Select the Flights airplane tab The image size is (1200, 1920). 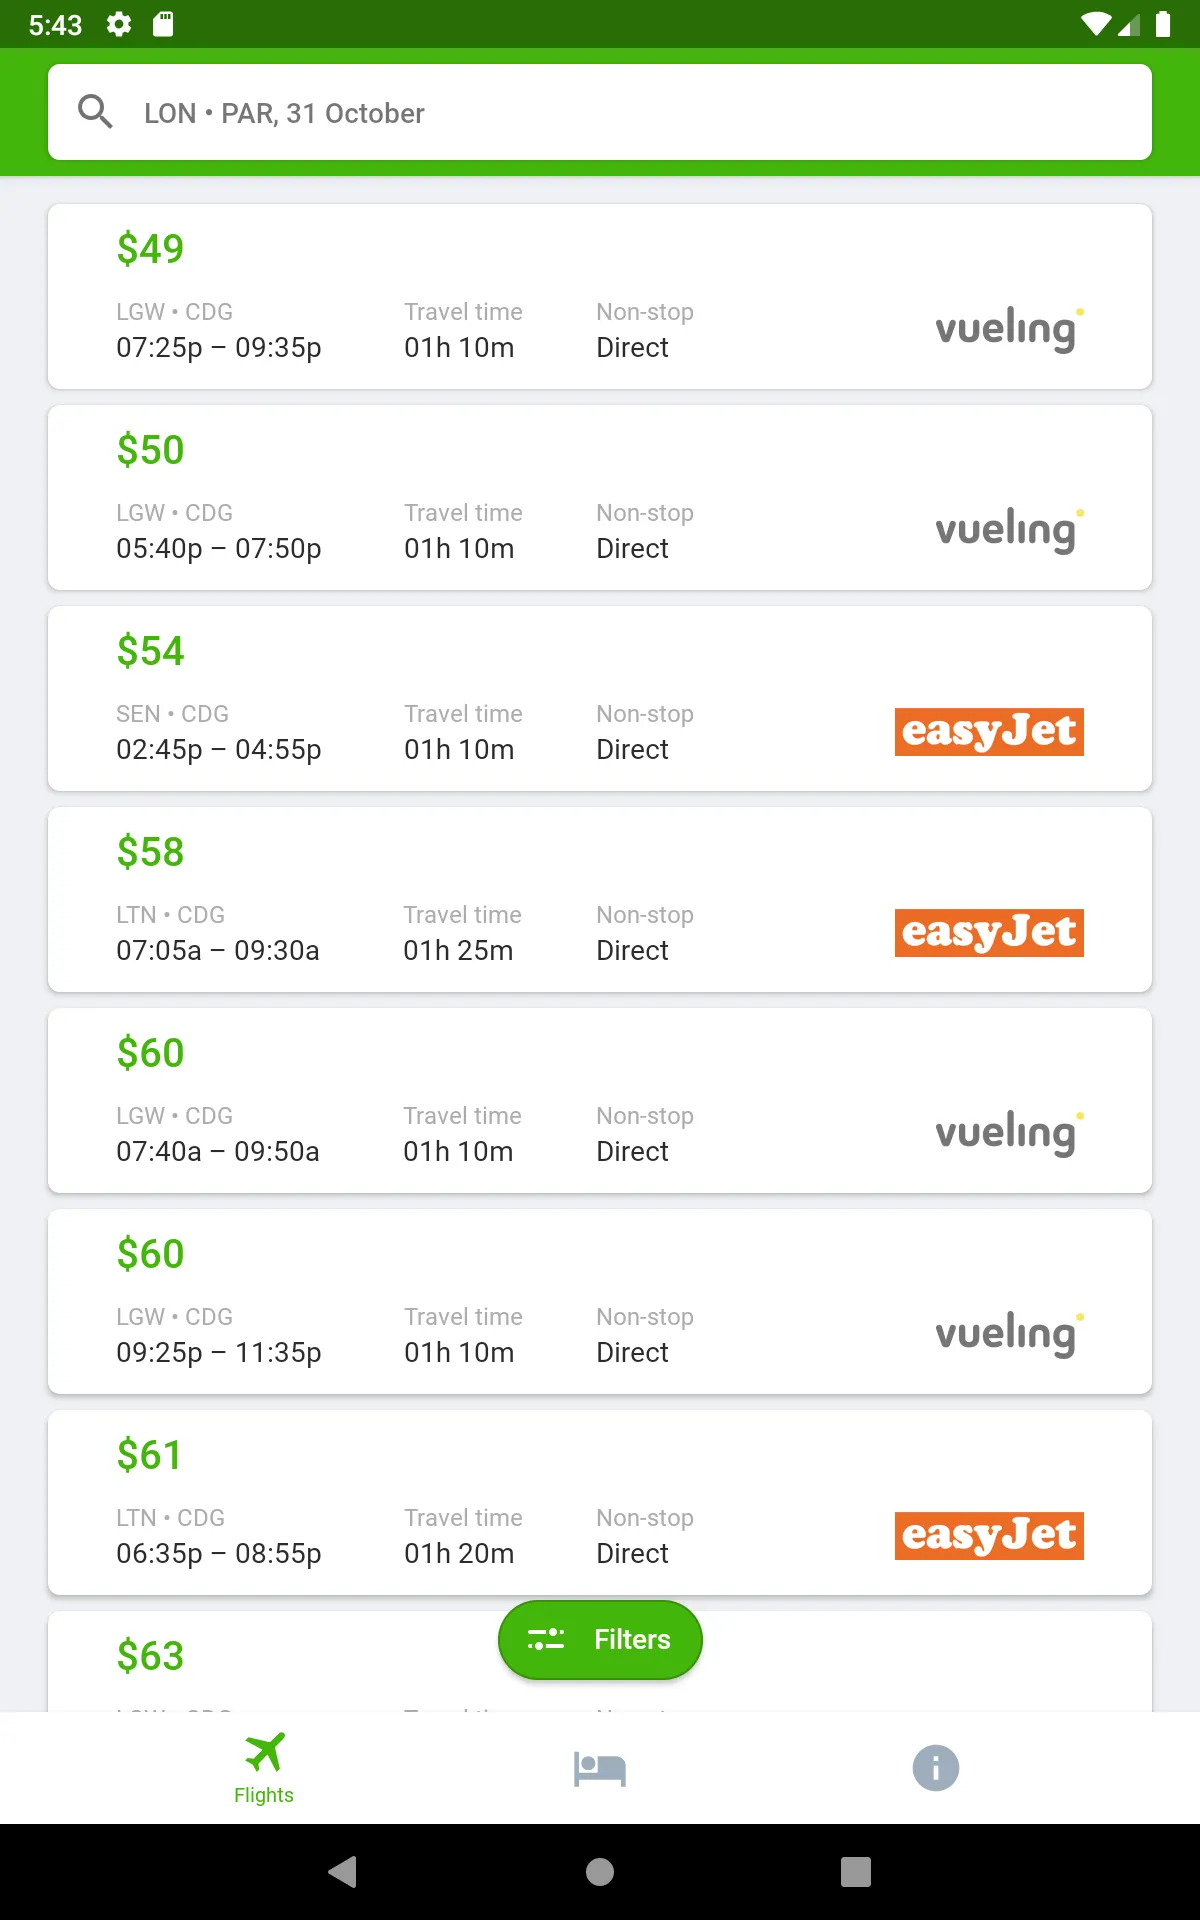point(264,1768)
